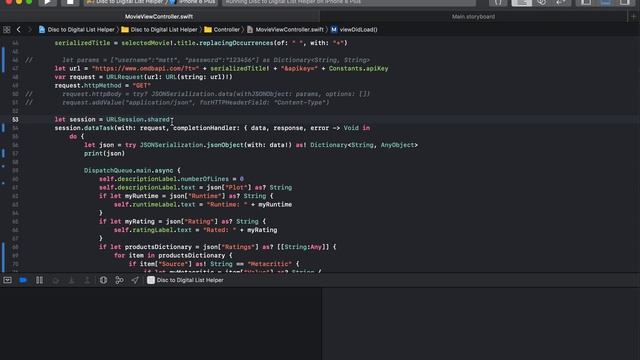Click the 'session.dataTask(with: request' line

[212, 128]
